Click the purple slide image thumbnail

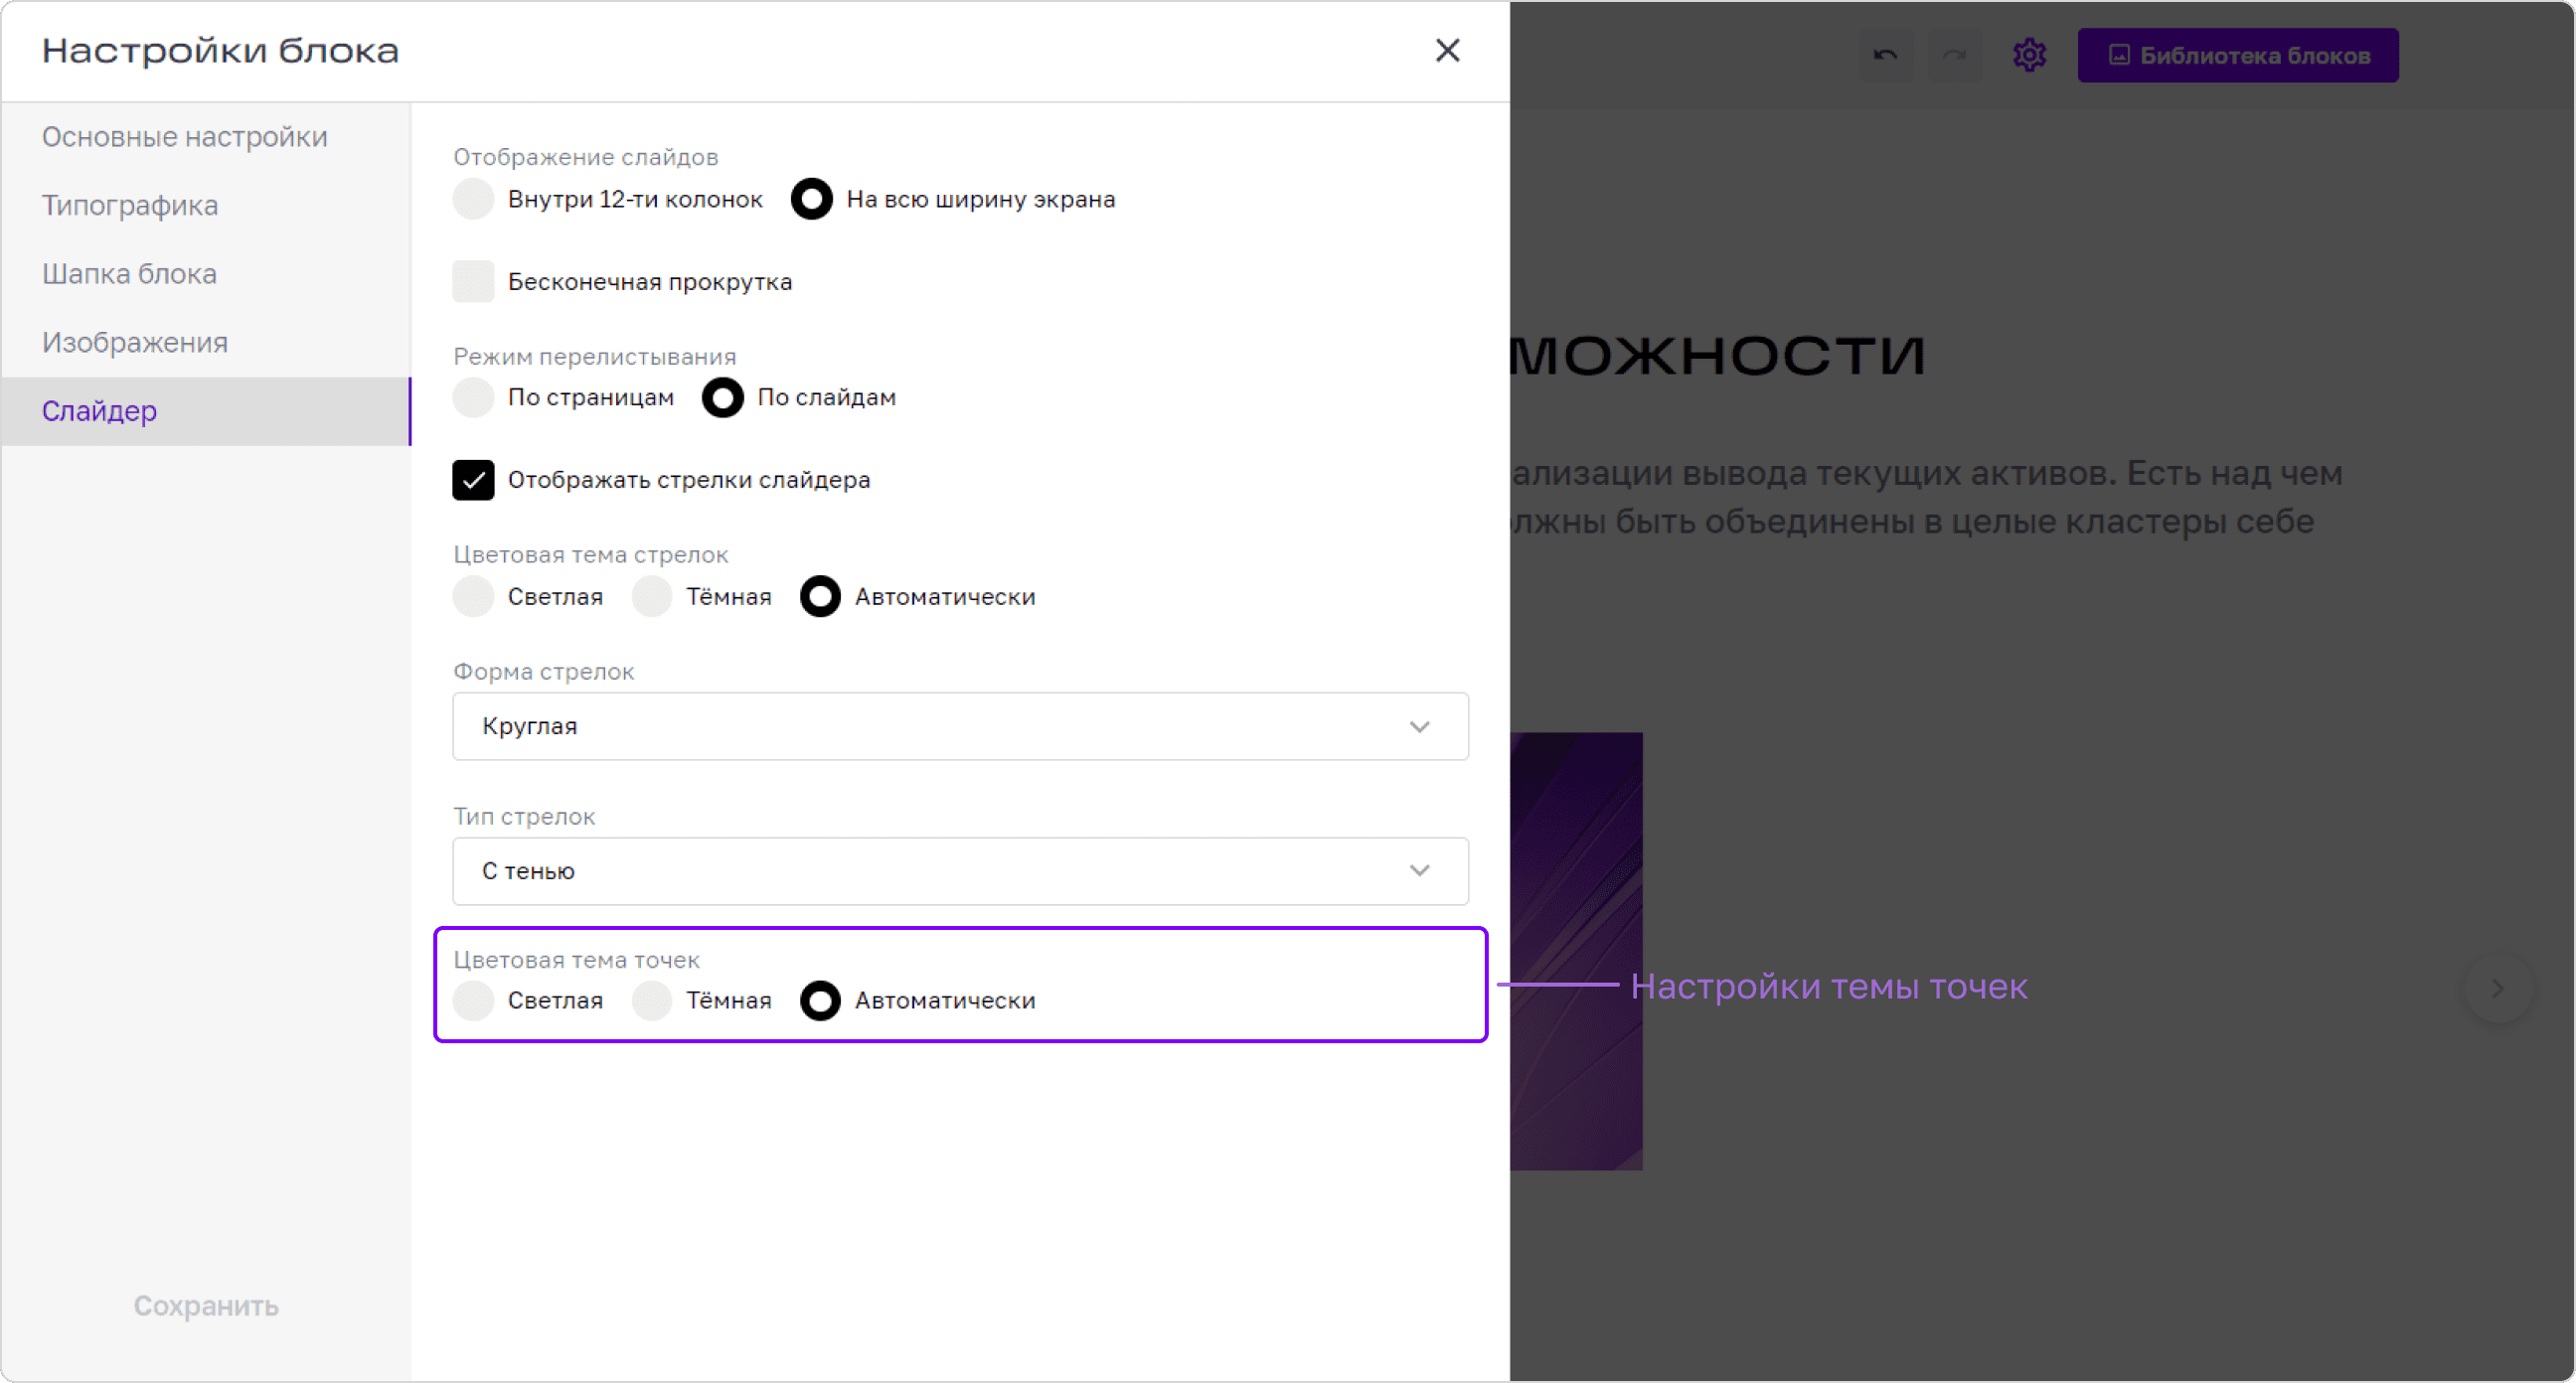click(1576, 950)
